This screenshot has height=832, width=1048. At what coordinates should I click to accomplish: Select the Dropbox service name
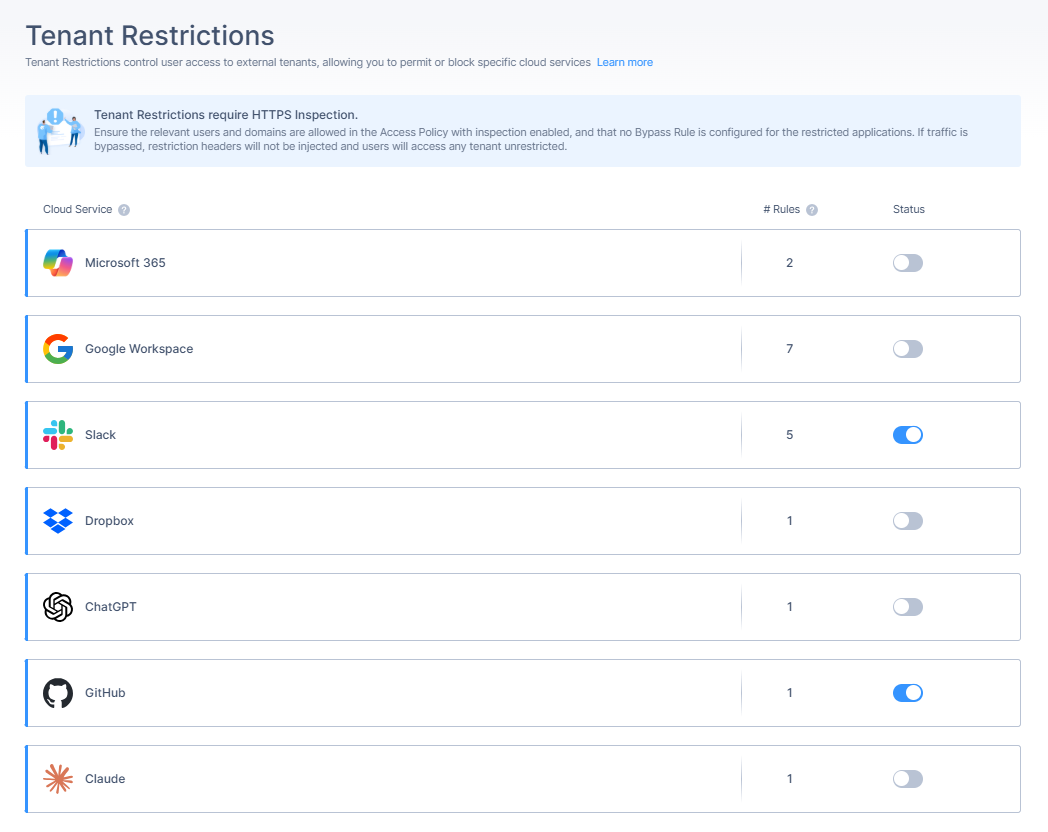(109, 521)
